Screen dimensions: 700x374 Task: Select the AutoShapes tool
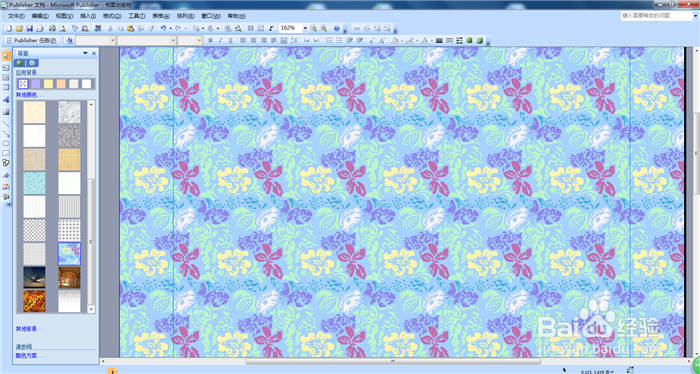click(6, 164)
